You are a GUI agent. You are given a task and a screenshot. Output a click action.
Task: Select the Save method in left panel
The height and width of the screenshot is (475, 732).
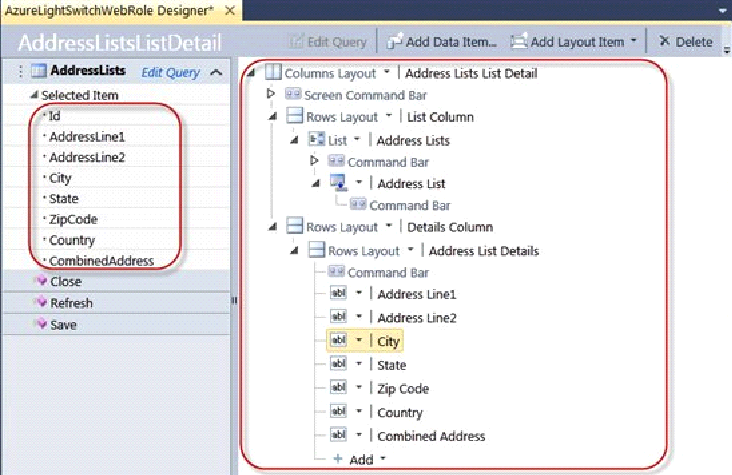tap(63, 325)
